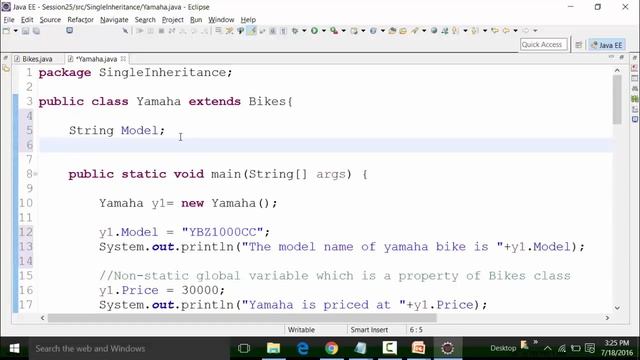
Task: Click the Windows Start button
Action: (14, 349)
